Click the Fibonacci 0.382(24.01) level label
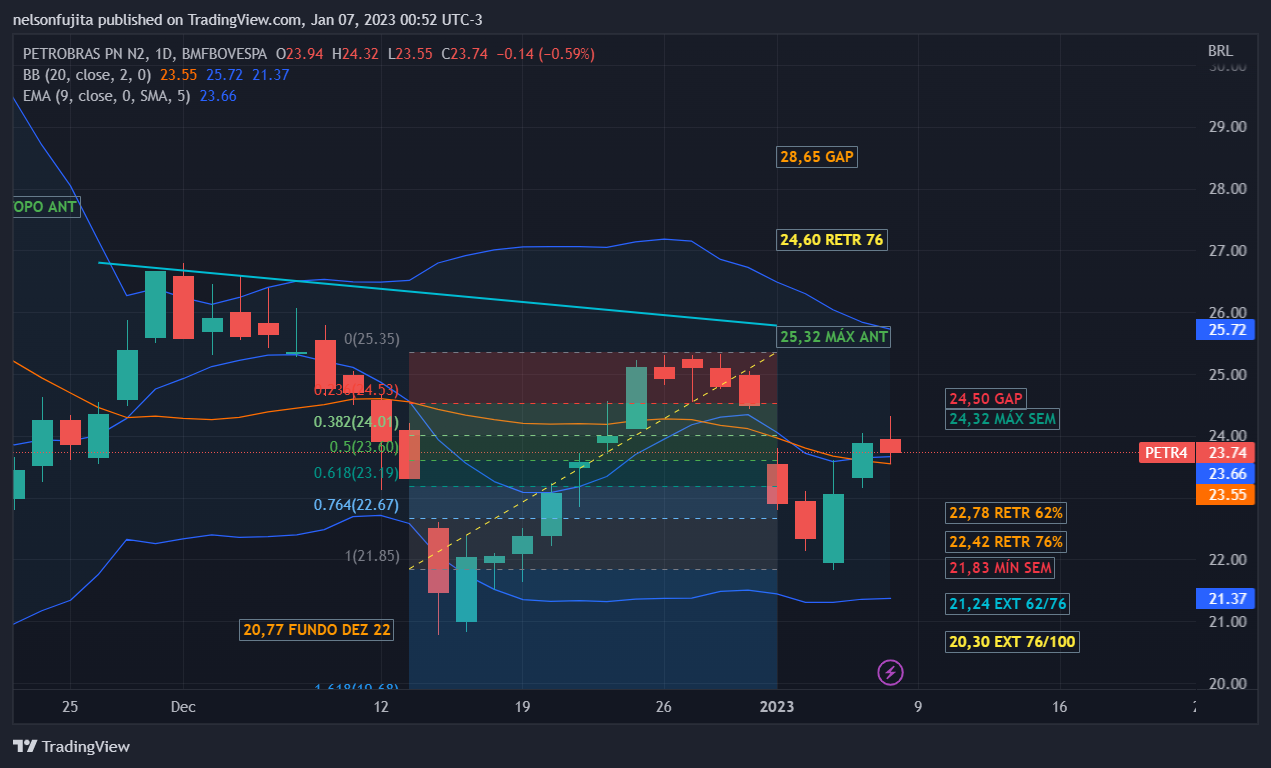Viewport: 1271px width, 768px height. (x=356, y=422)
